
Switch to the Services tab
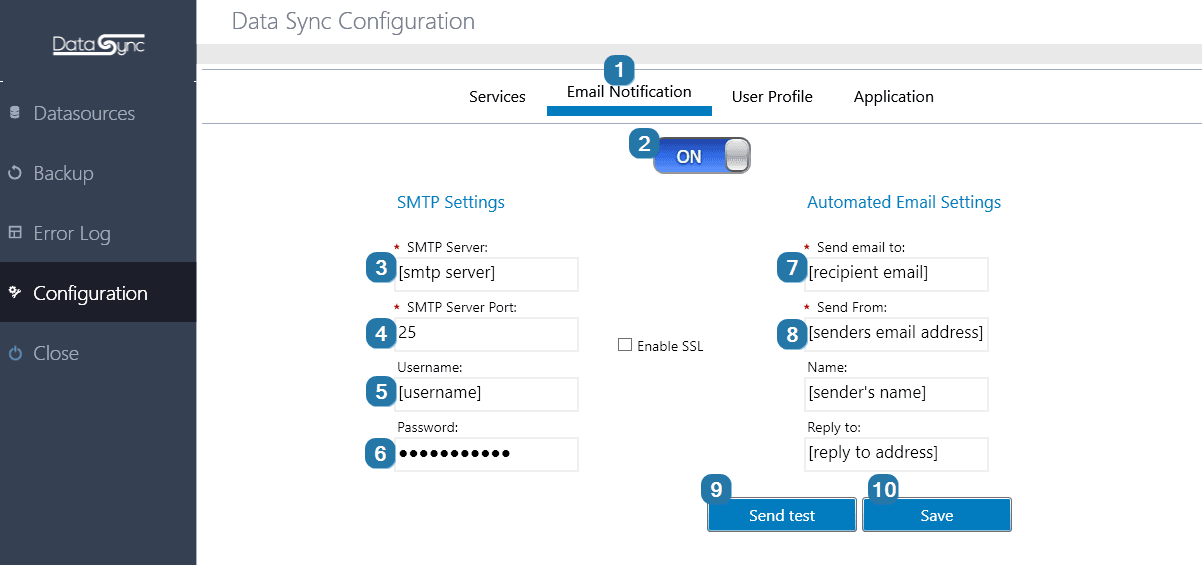click(x=497, y=97)
